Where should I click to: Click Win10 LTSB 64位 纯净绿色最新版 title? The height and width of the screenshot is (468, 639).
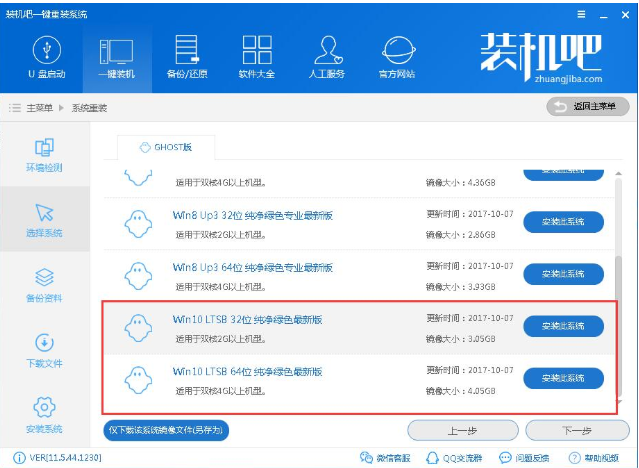pos(247,372)
